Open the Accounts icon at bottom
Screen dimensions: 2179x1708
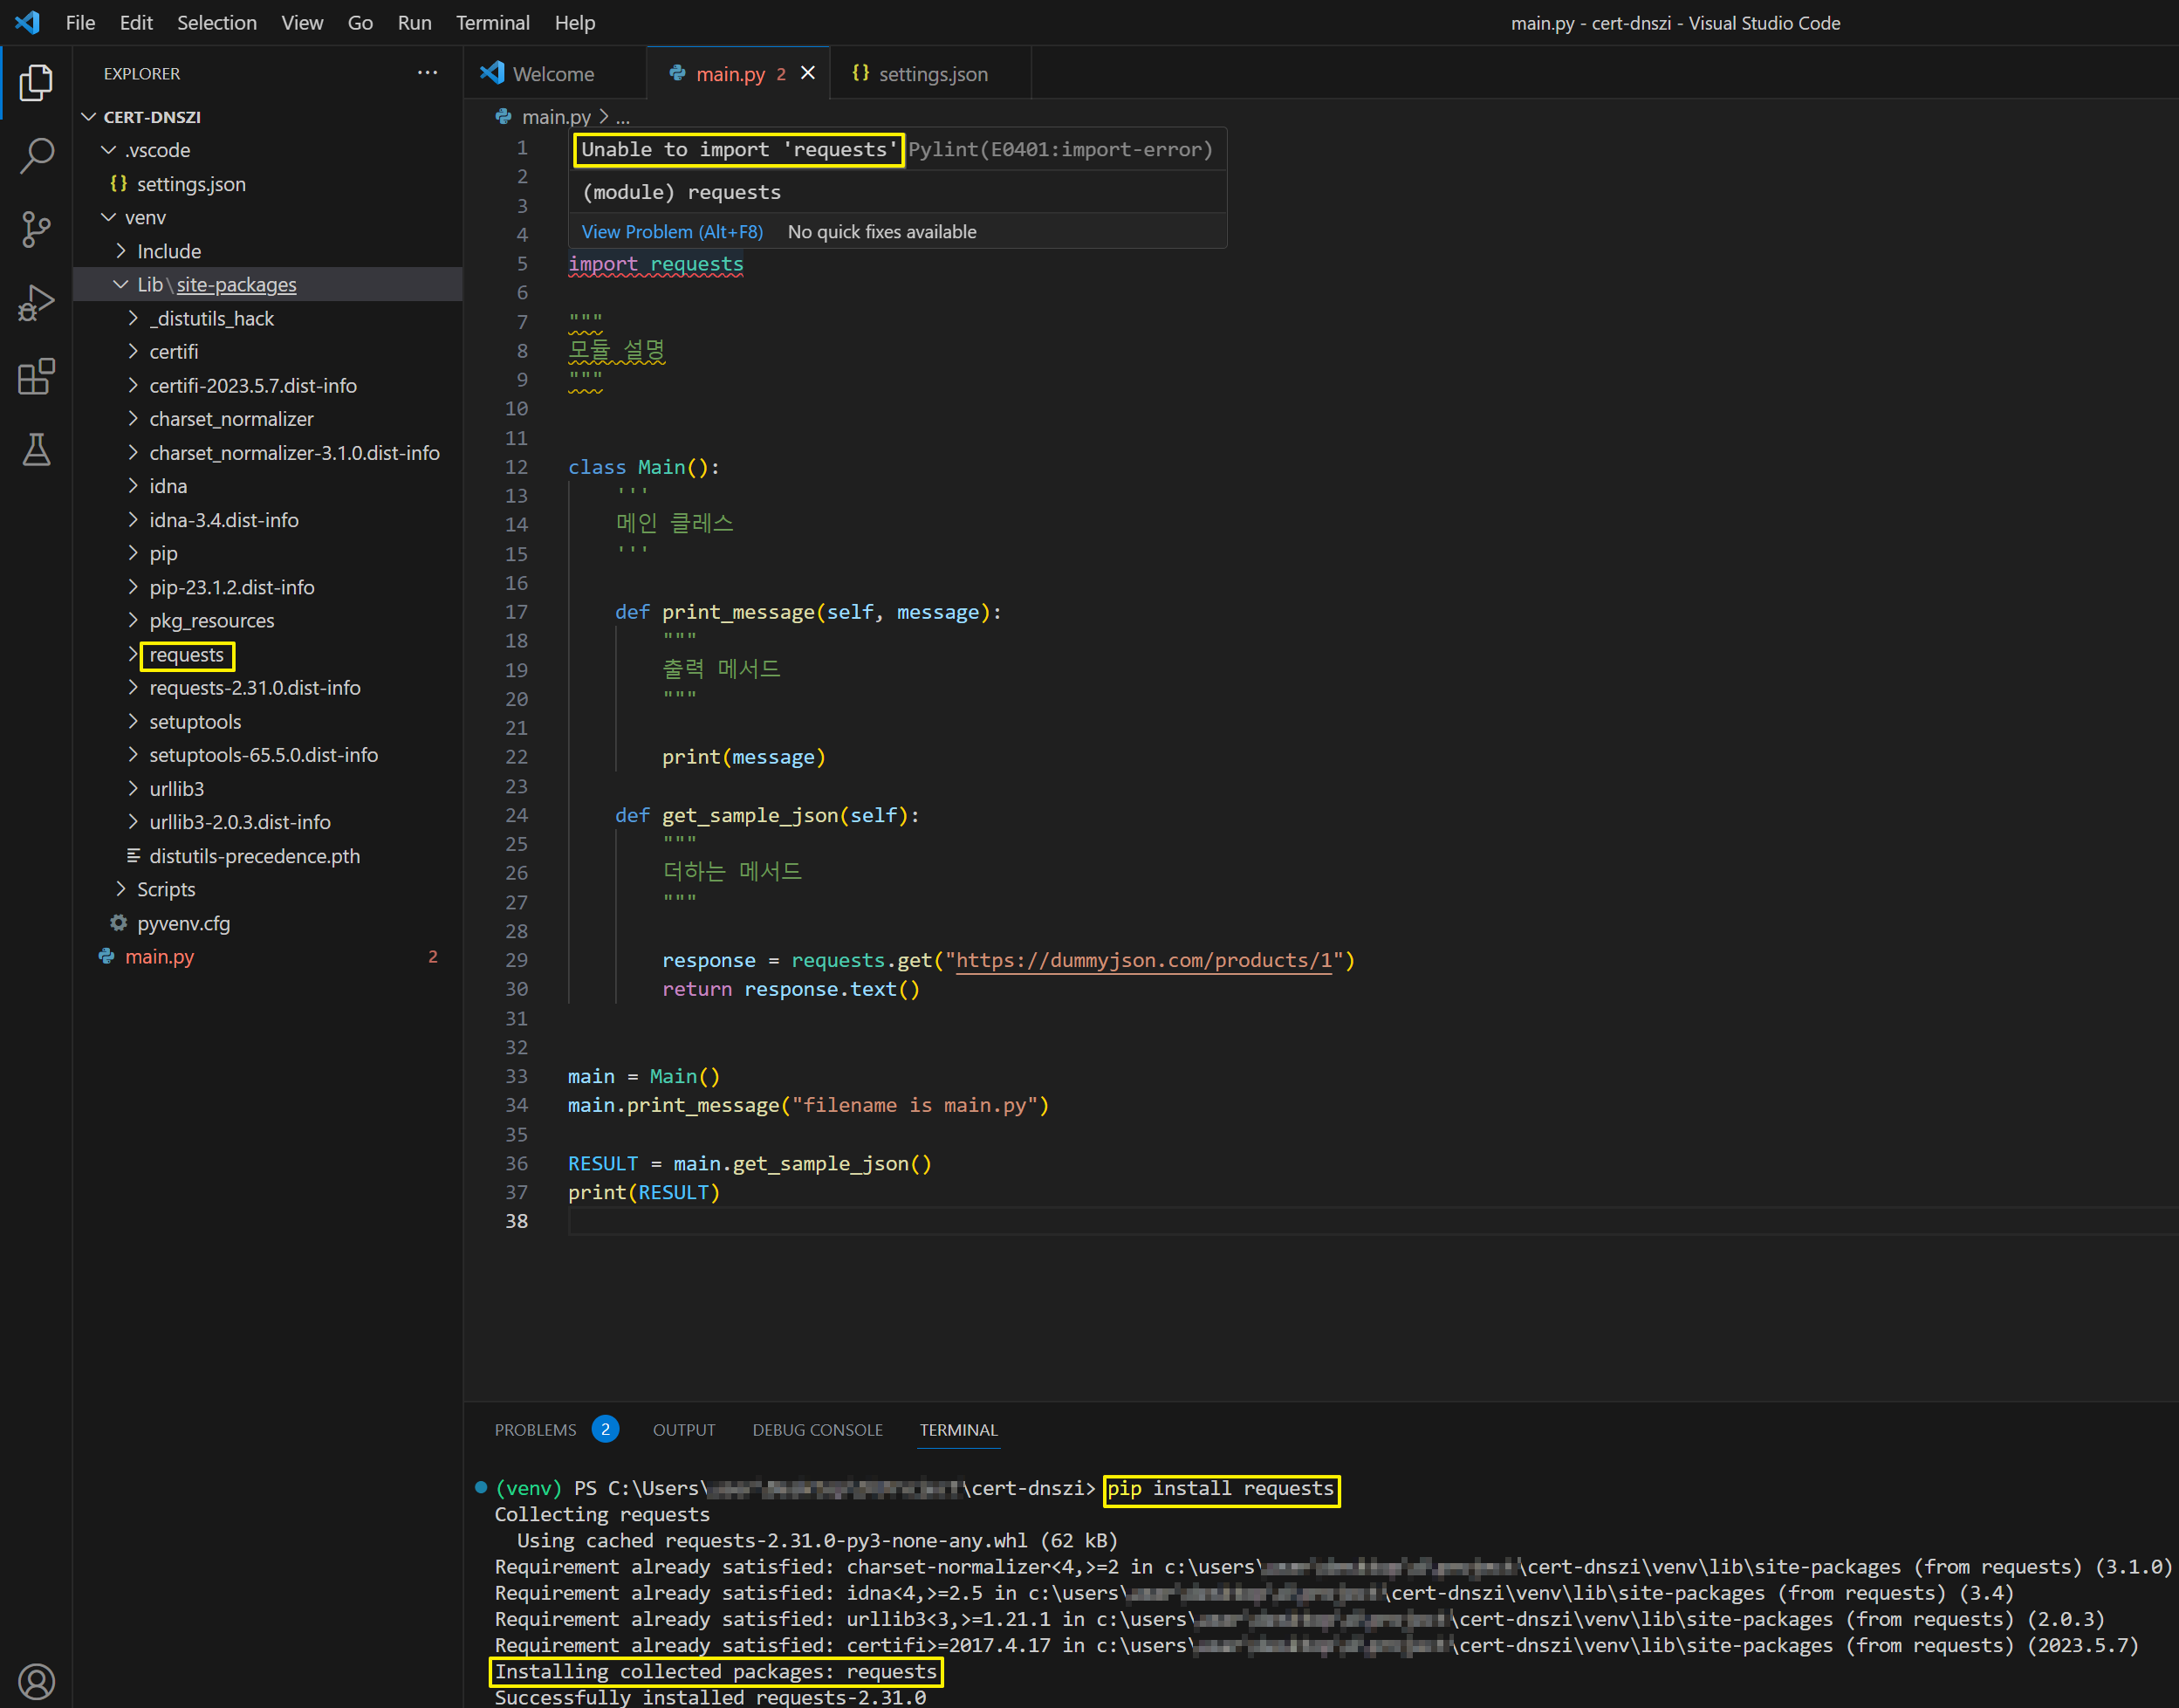pos(36,1680)
